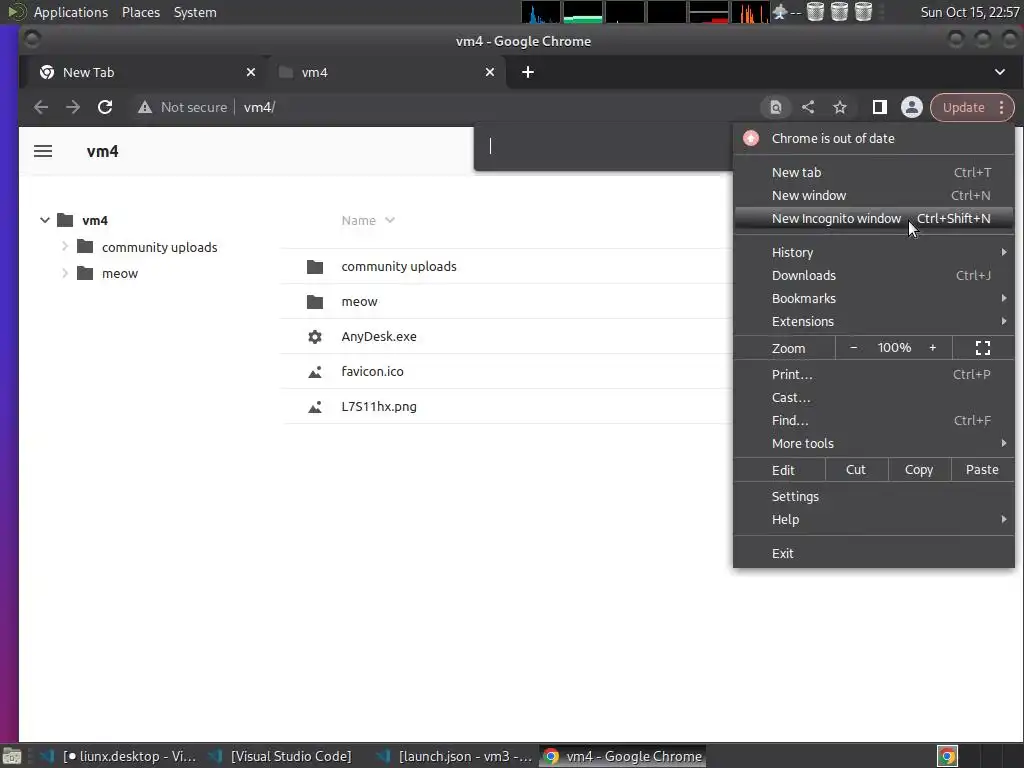Choose Find... from the menu
Screen dimensions: 1024x768
coord(874,420)
